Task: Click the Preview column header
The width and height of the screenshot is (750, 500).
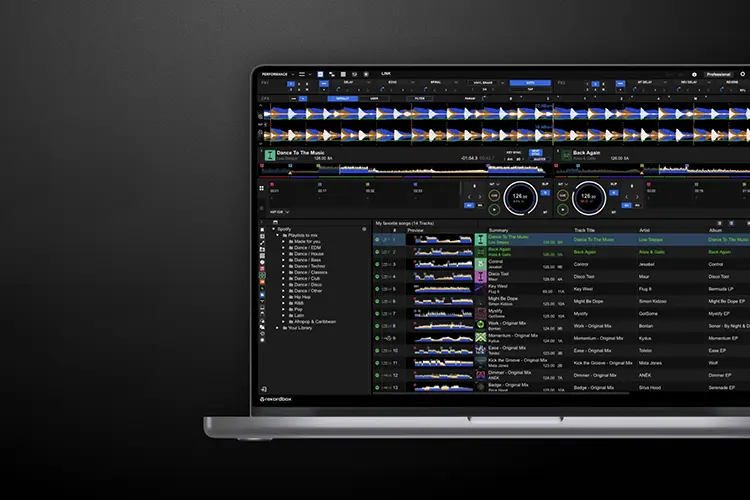Action: click(x=415, y=230)
